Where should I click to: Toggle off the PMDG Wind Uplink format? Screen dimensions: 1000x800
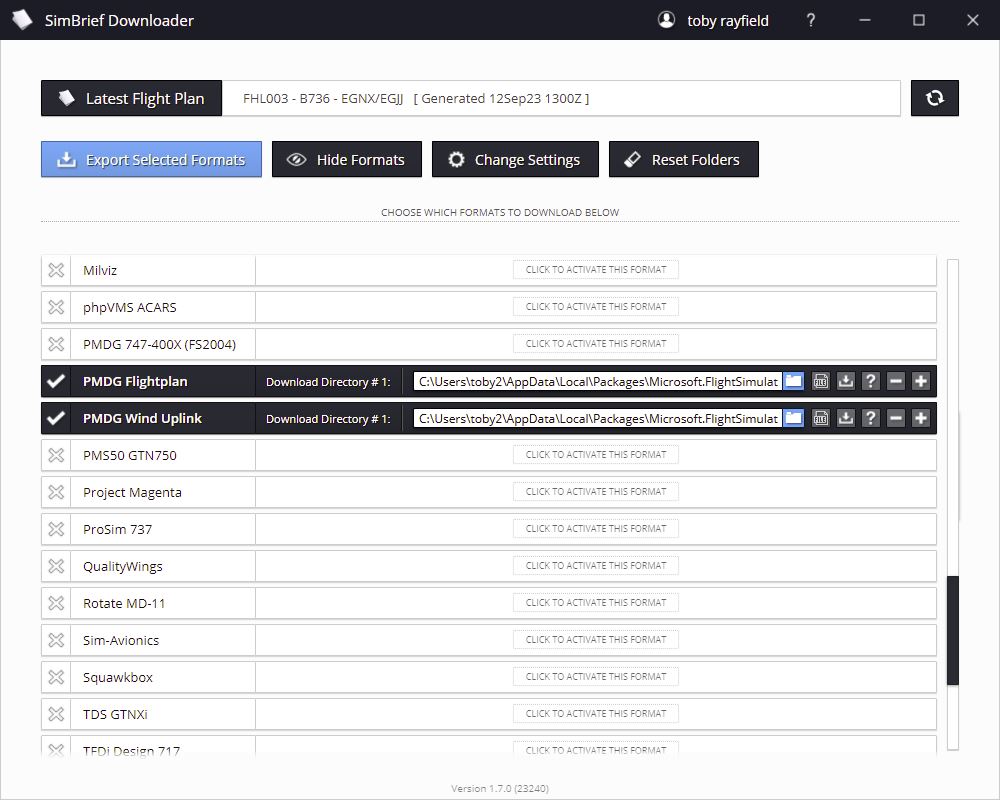coord(55,418)
